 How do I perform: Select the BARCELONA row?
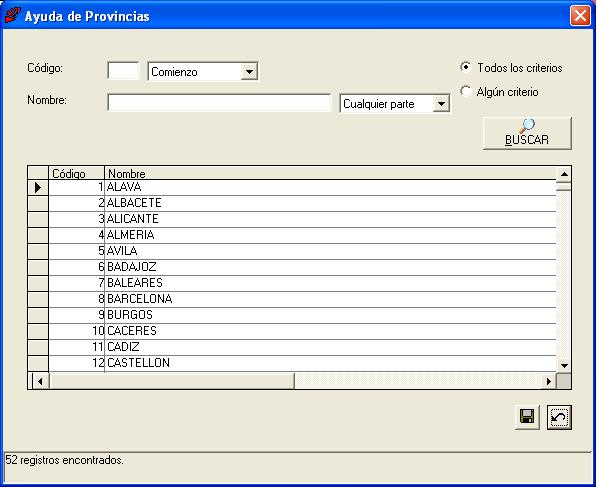coord(292,299)
